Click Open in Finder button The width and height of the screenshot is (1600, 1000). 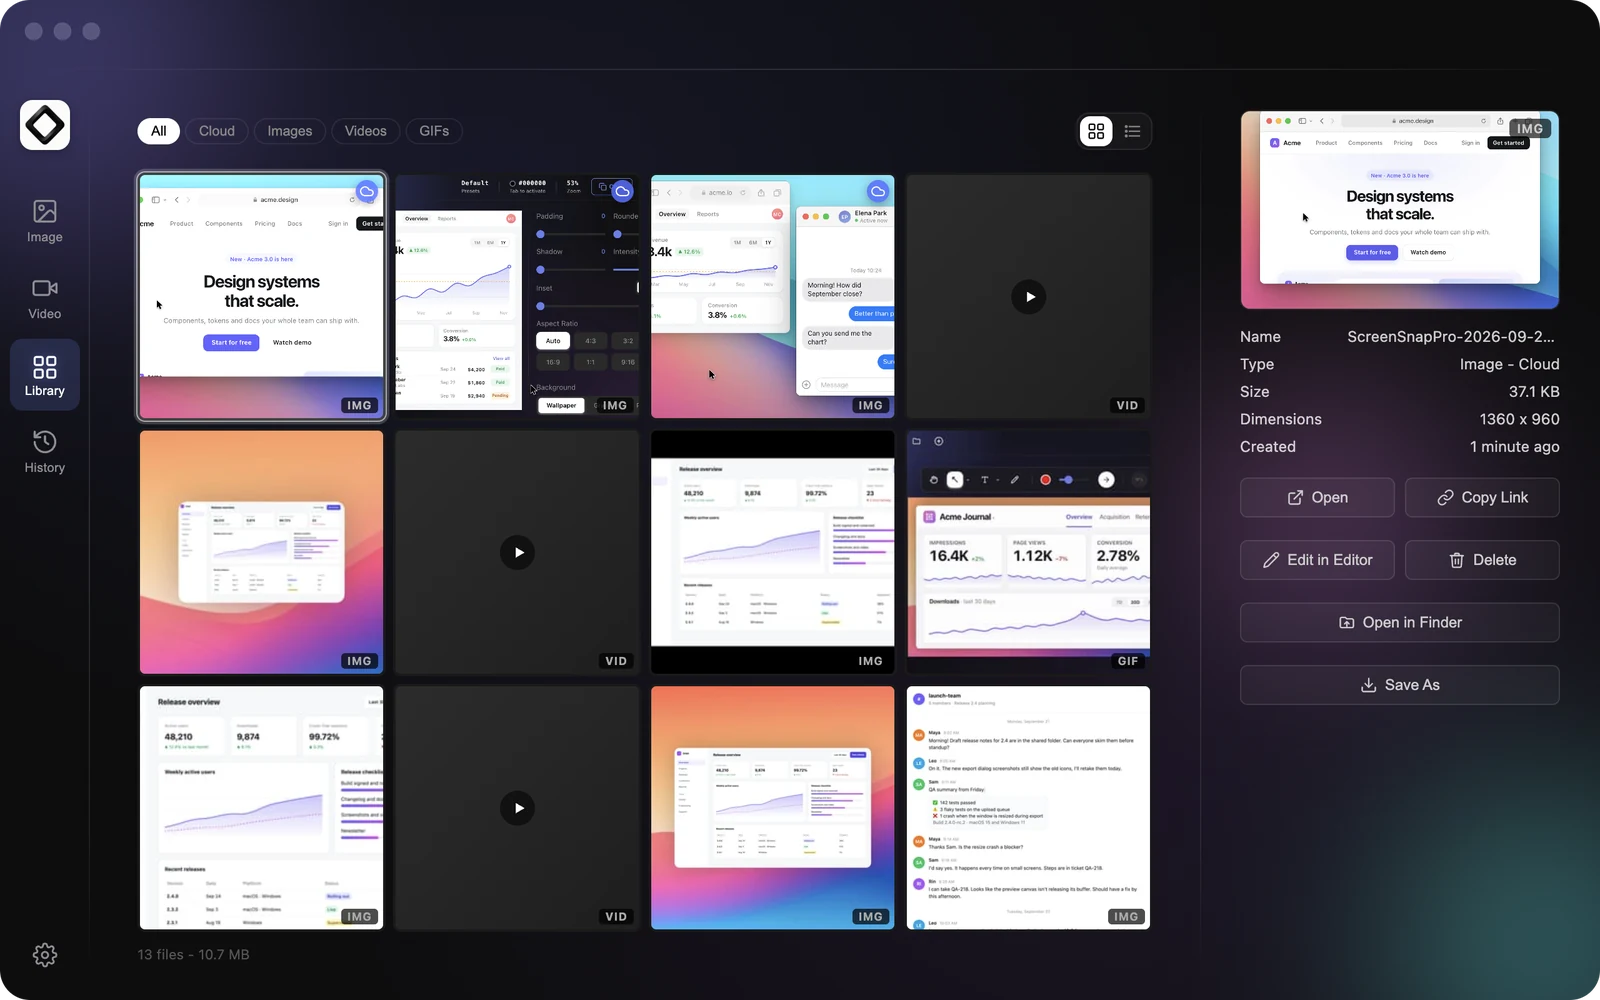[1400, 622]
